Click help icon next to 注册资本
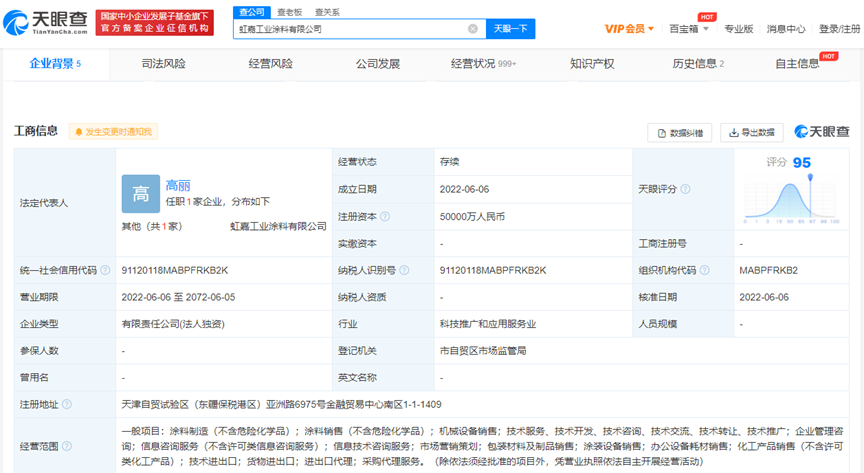 pos(385,217)
